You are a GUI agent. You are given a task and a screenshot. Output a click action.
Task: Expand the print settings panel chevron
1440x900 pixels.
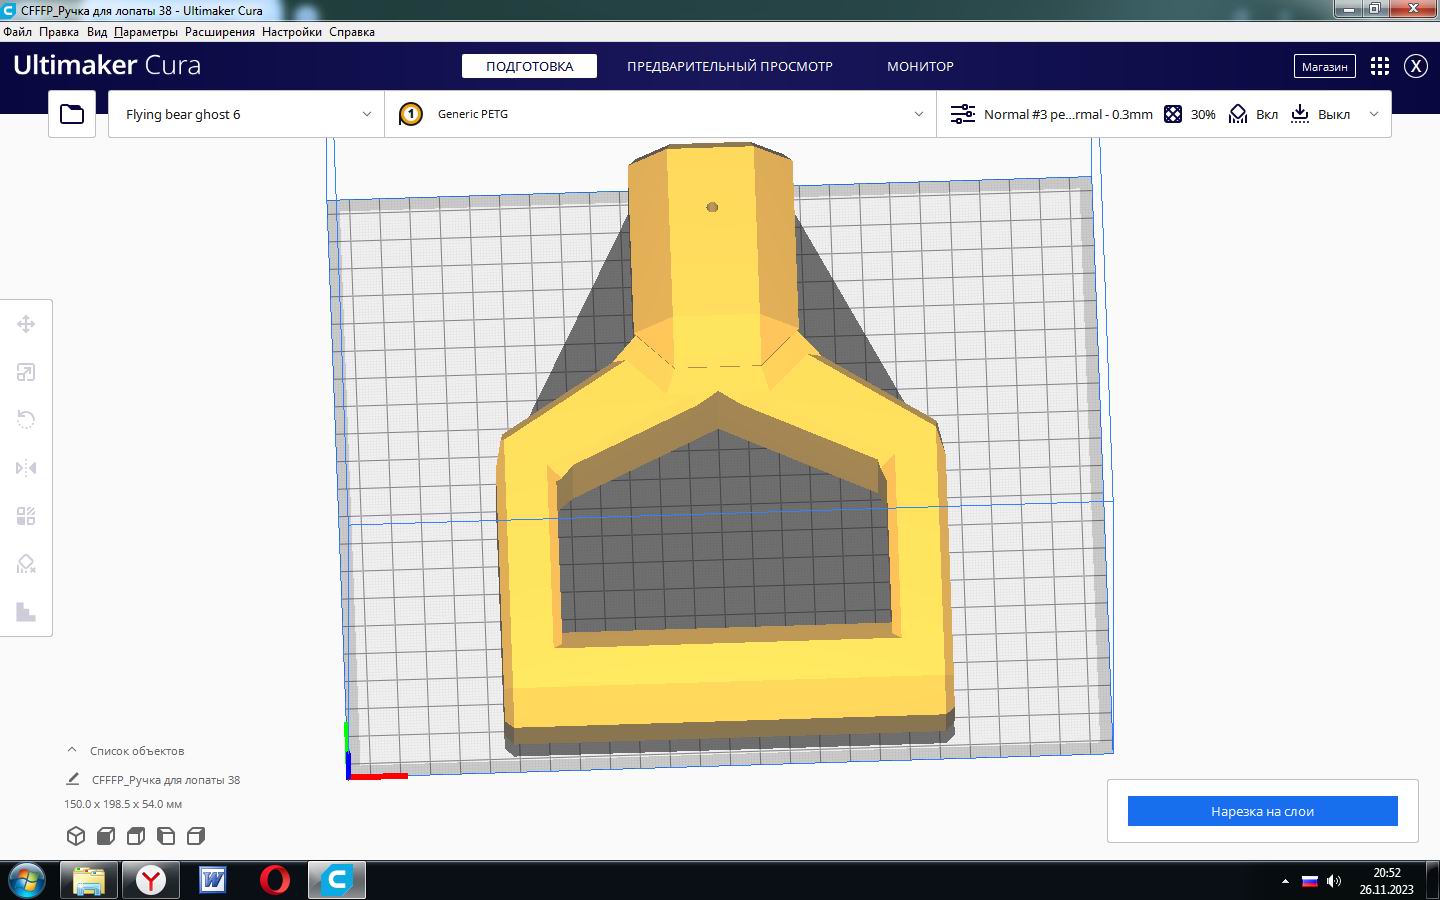[x=1374, y=114]
